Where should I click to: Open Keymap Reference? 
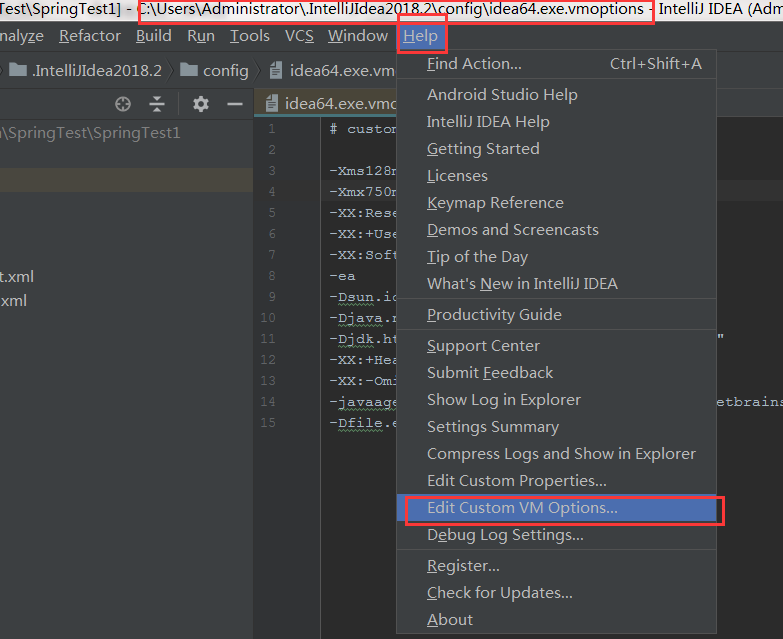click(x=556, y=203)
